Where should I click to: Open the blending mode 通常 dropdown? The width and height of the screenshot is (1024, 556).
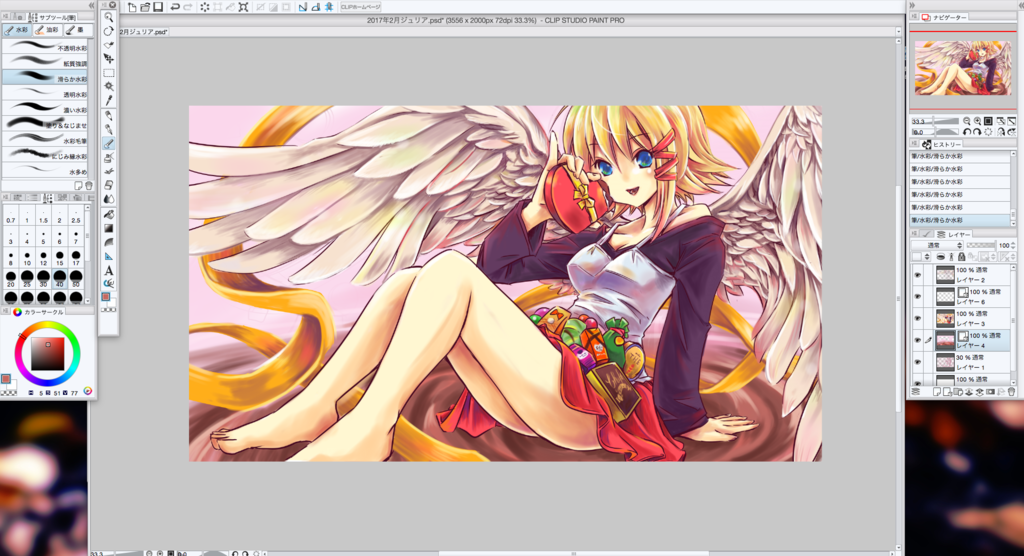[938, 245]
